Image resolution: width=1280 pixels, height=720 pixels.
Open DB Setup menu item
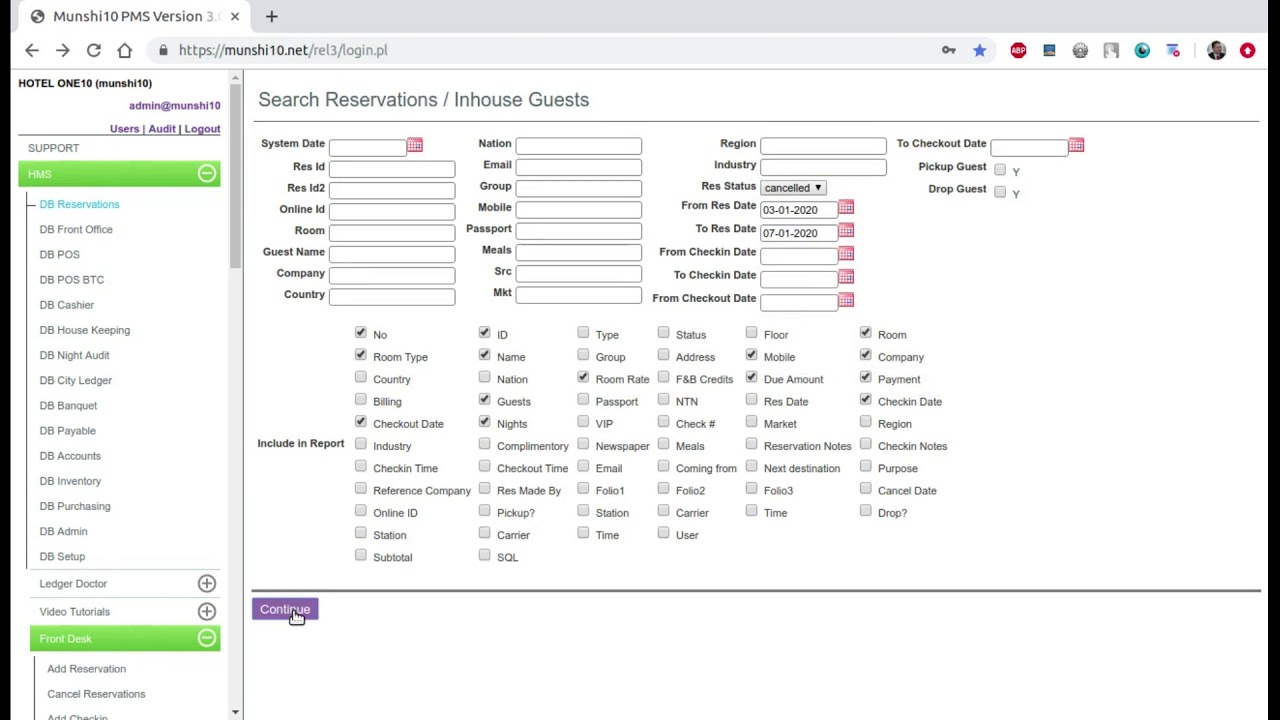click(62, 557)
